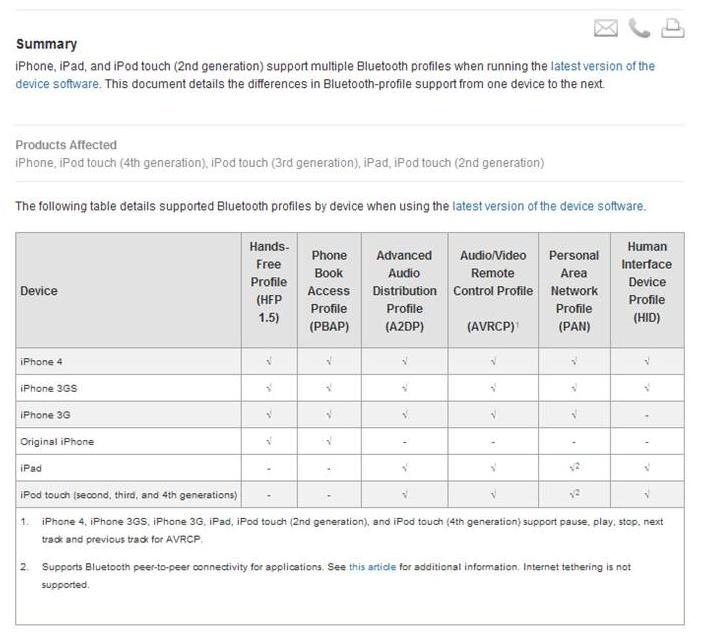This screenshot has height=637, width=714.
Task: Select Human Interface Device Profile header
Action: (x=647, y=281)
